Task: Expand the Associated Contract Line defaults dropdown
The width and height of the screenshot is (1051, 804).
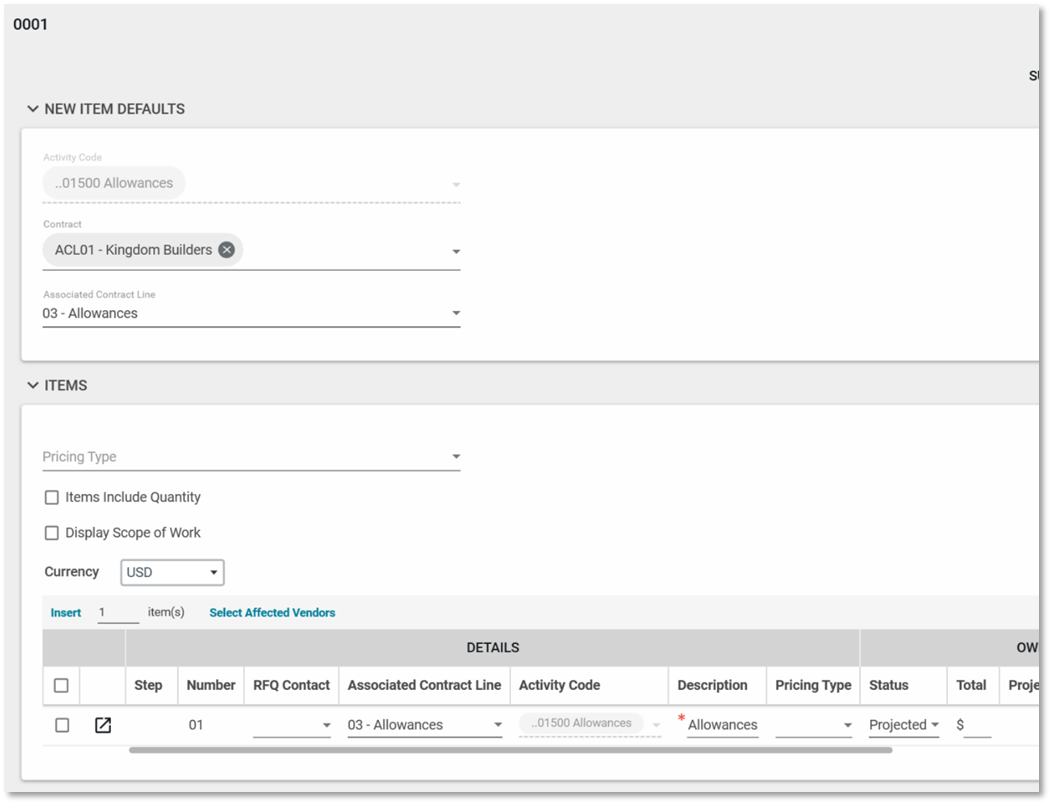Action: click(456, 313)
